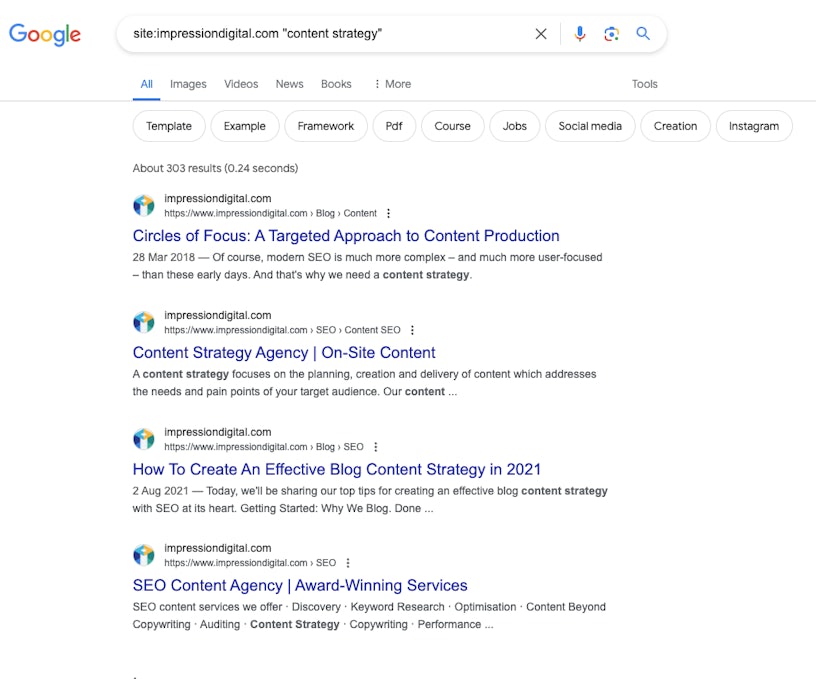The image size is (816, 679).
Task: Switch to the News tab
Action: tap(289, 84)
